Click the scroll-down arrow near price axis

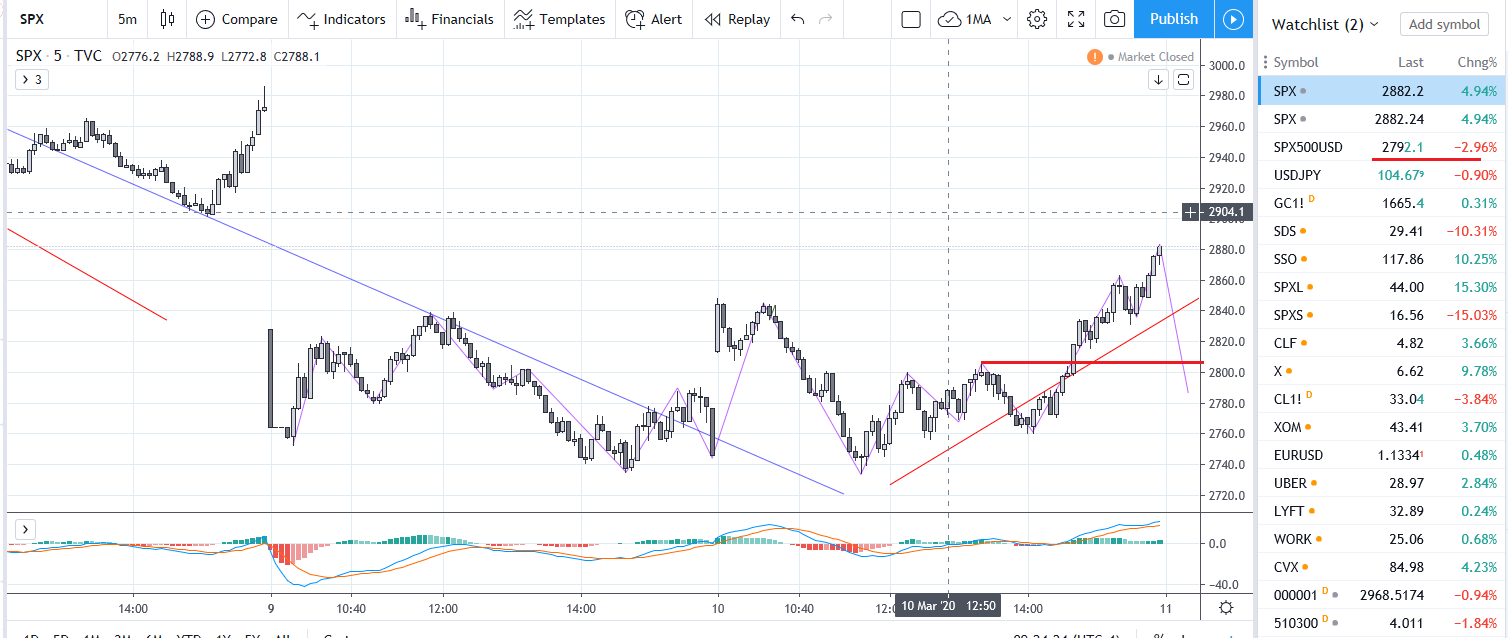(1158, 80)
